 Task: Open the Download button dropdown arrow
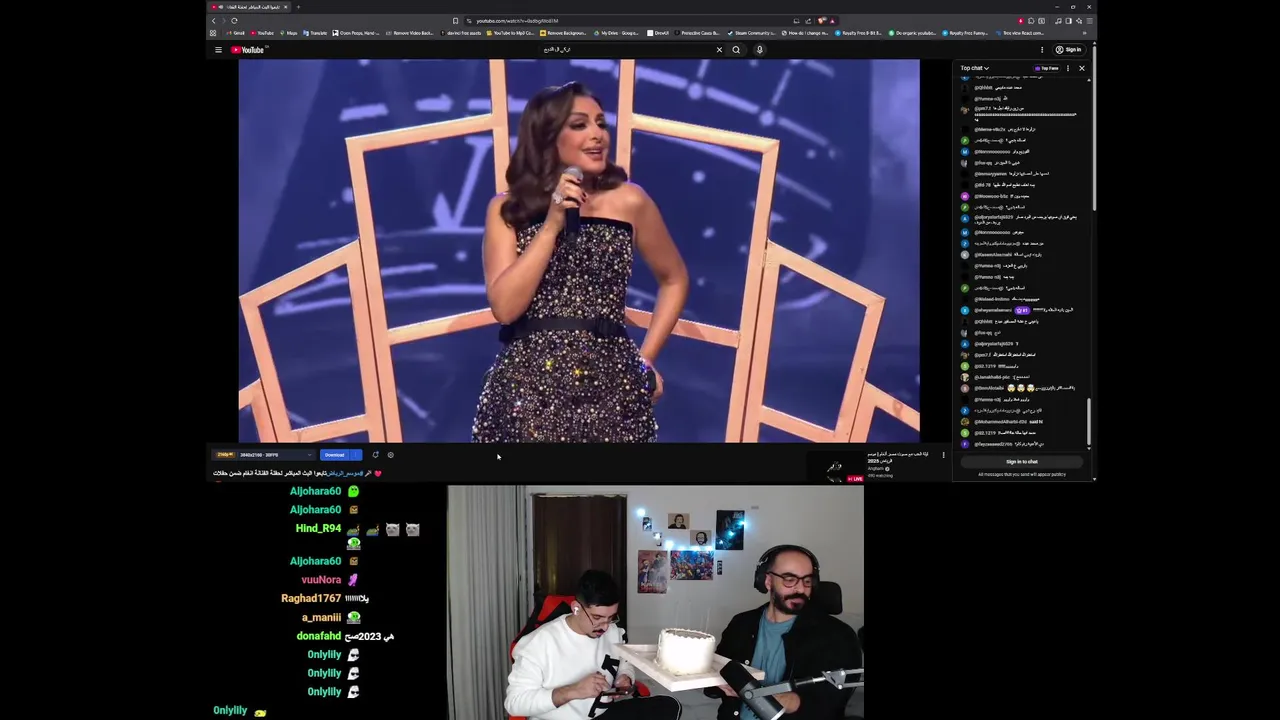pos(355,455)
